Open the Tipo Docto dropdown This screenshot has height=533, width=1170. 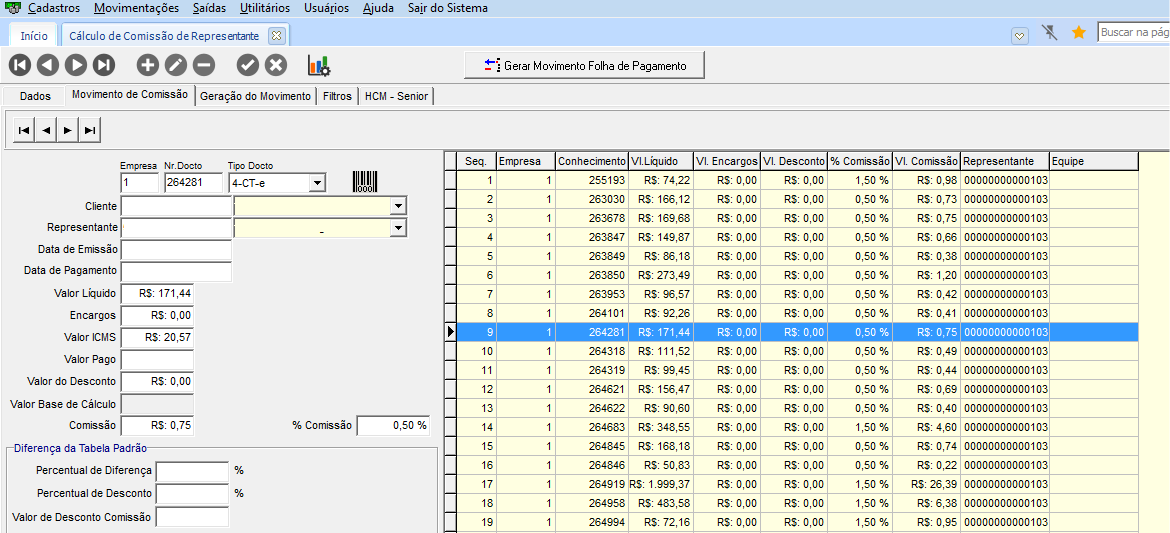coord(317,183)
